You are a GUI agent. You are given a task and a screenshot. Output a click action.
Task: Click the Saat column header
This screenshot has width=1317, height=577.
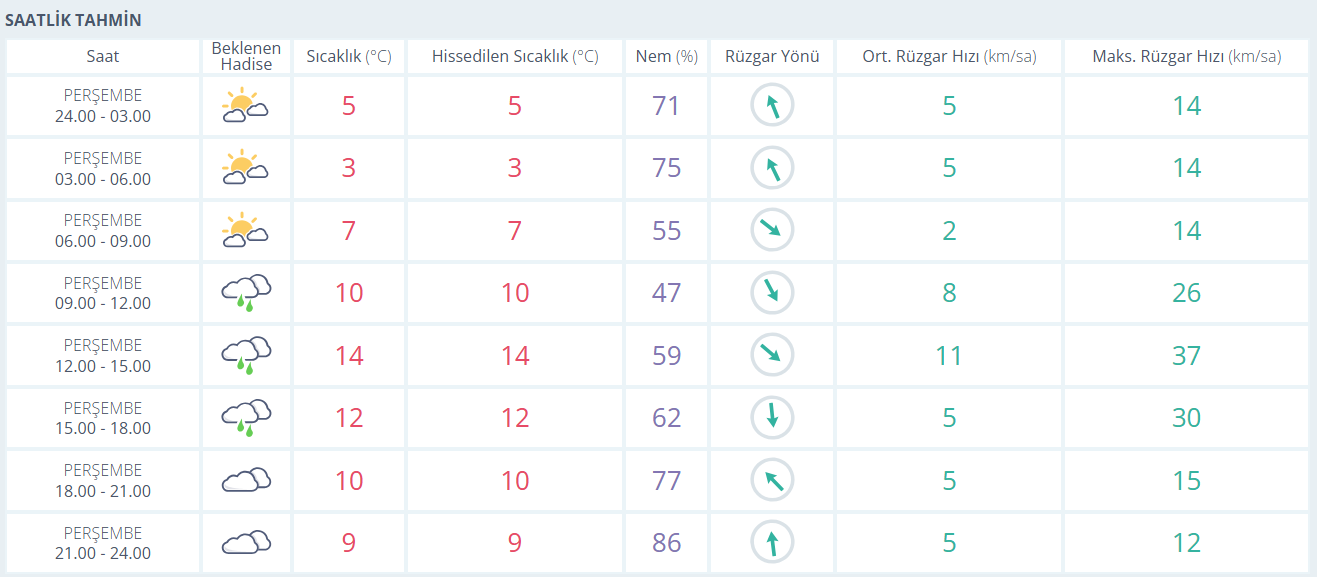click(102, 57)
